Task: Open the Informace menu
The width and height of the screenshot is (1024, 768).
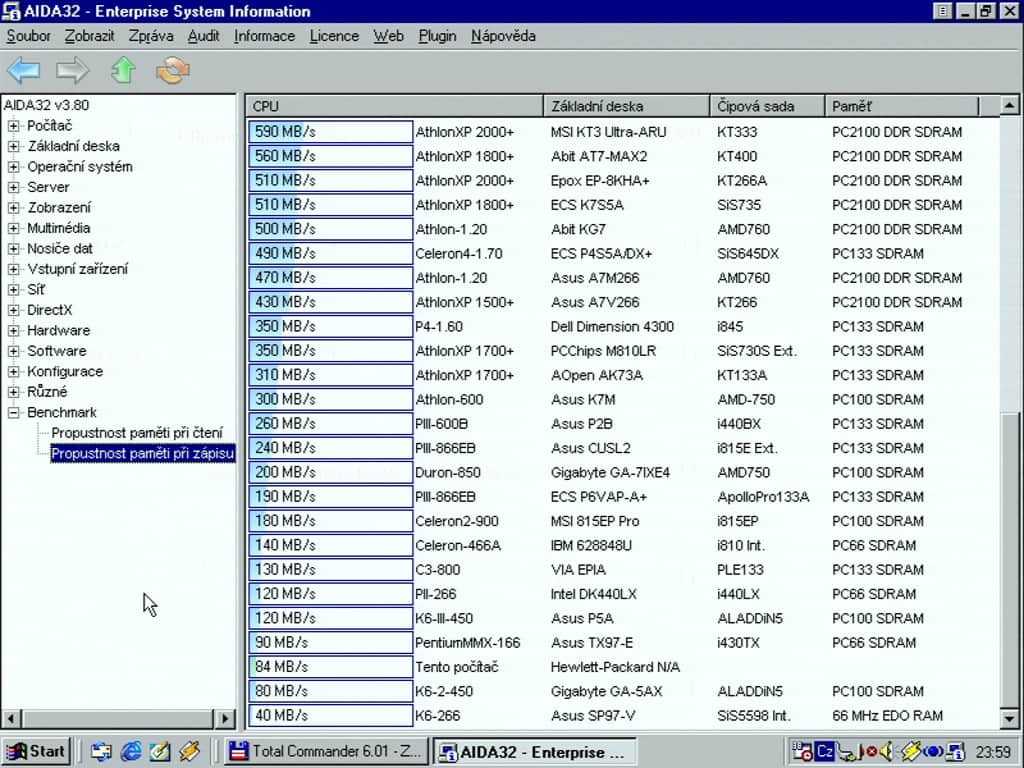Action: click(264, 36)
